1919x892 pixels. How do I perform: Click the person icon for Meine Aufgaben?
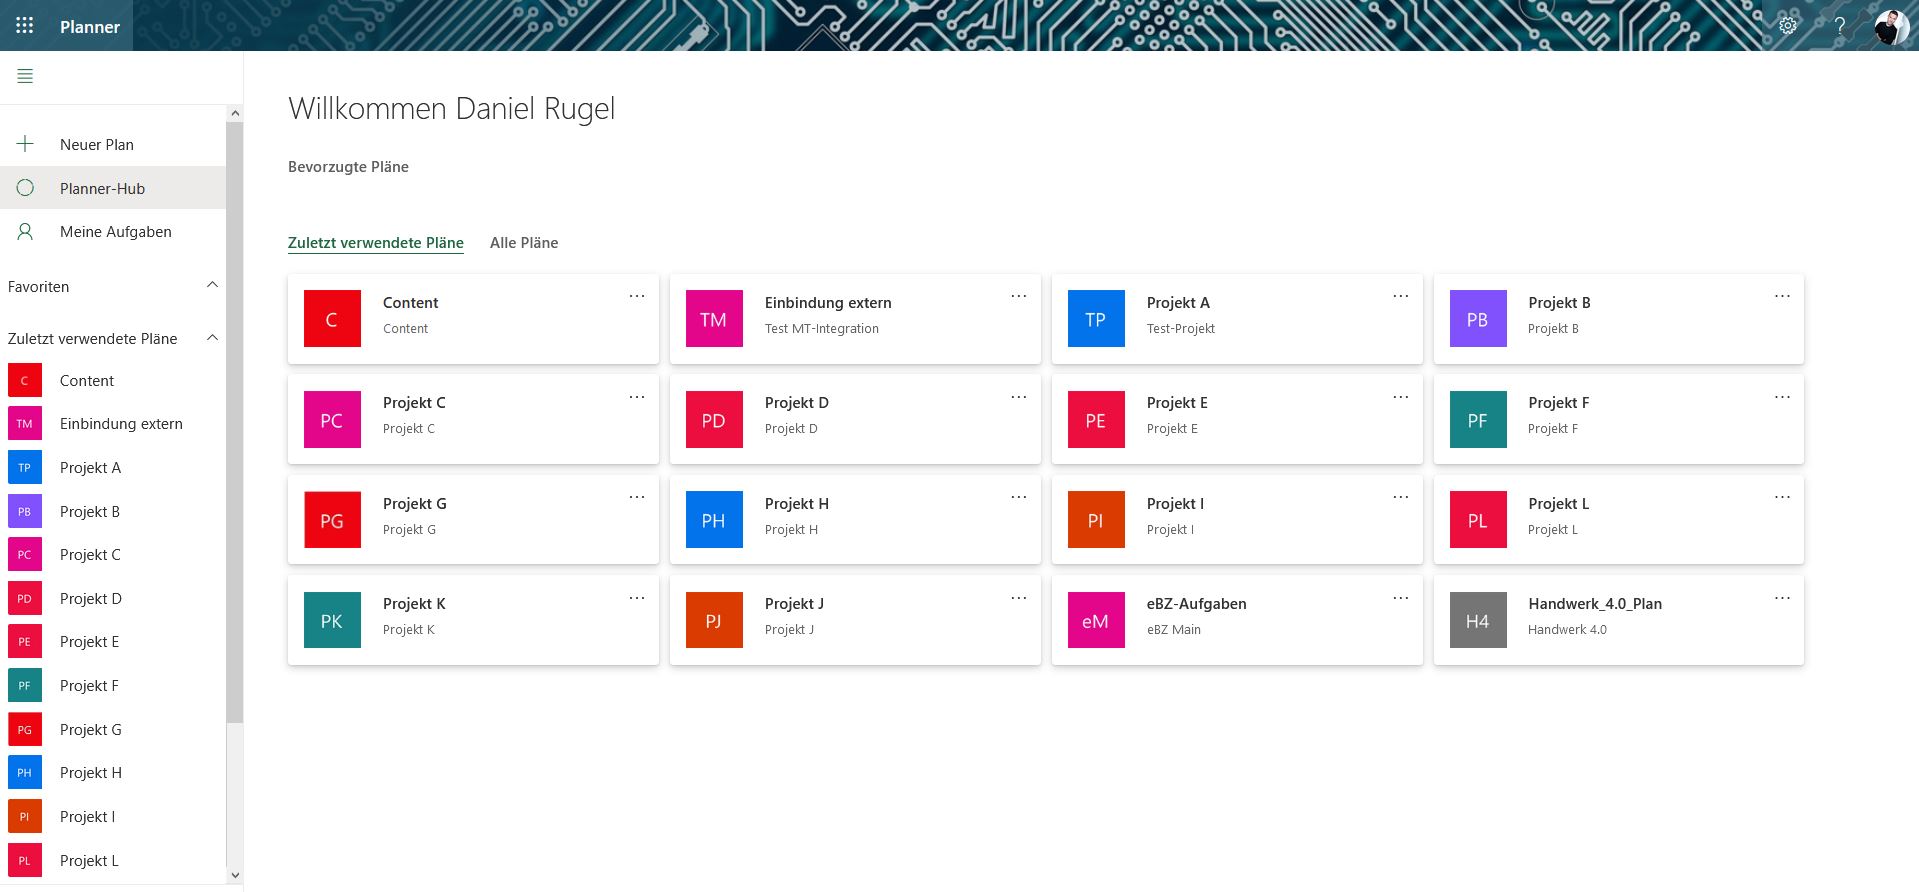(x=25, y=231)
